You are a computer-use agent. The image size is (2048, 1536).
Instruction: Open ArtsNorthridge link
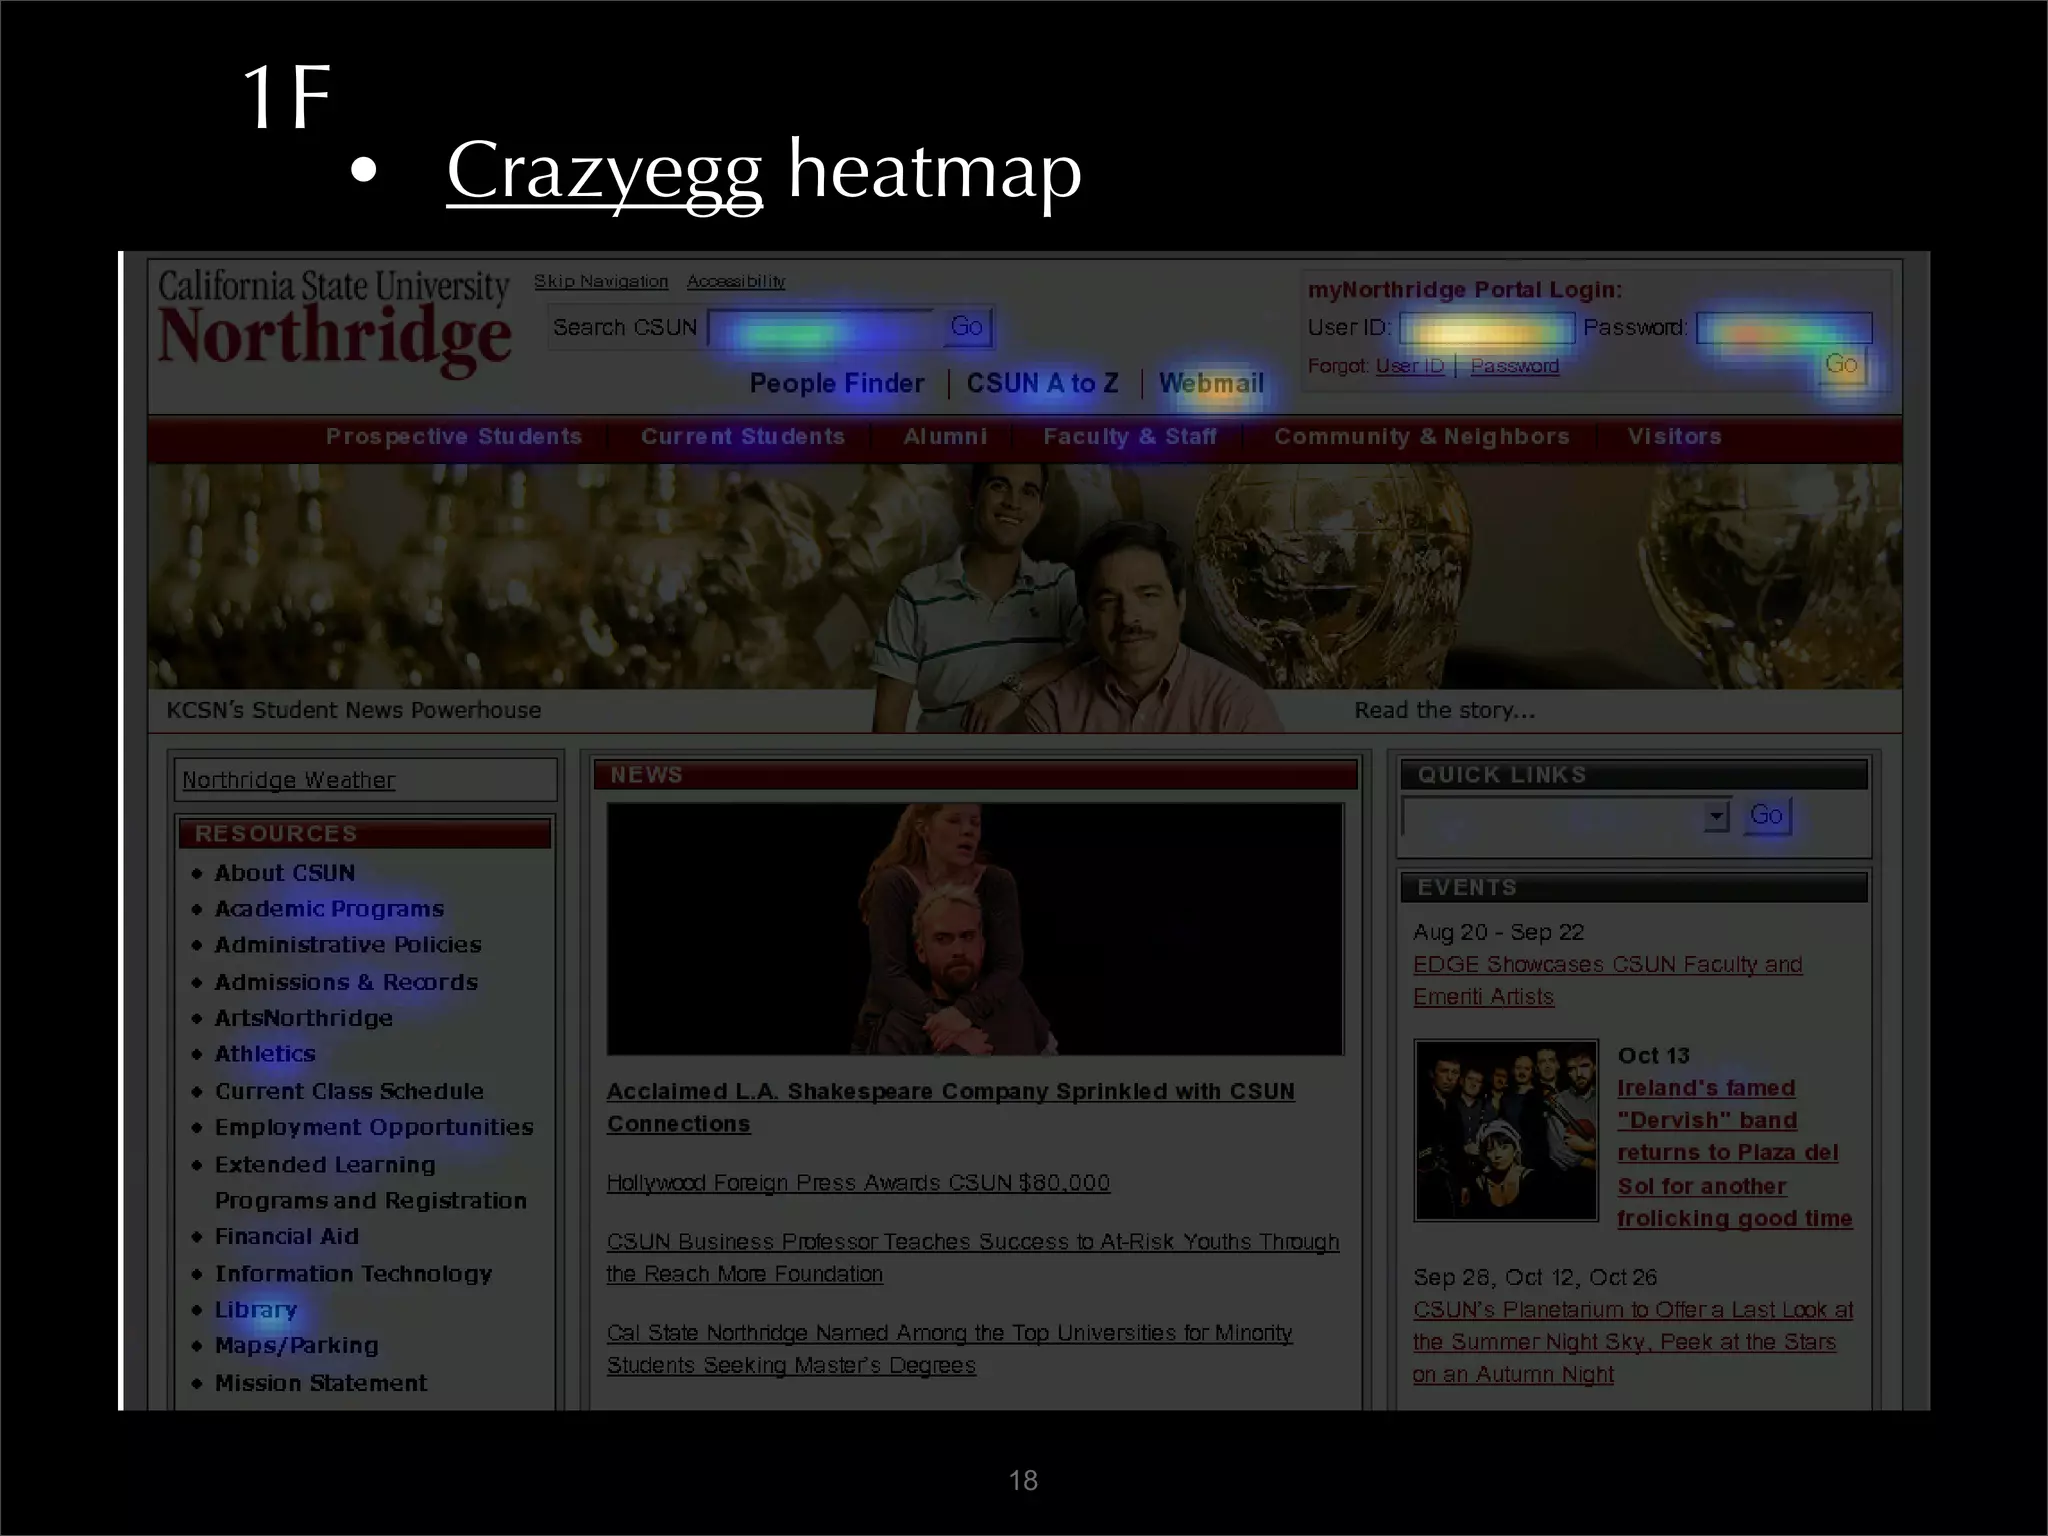click(x=304, y=1018)
